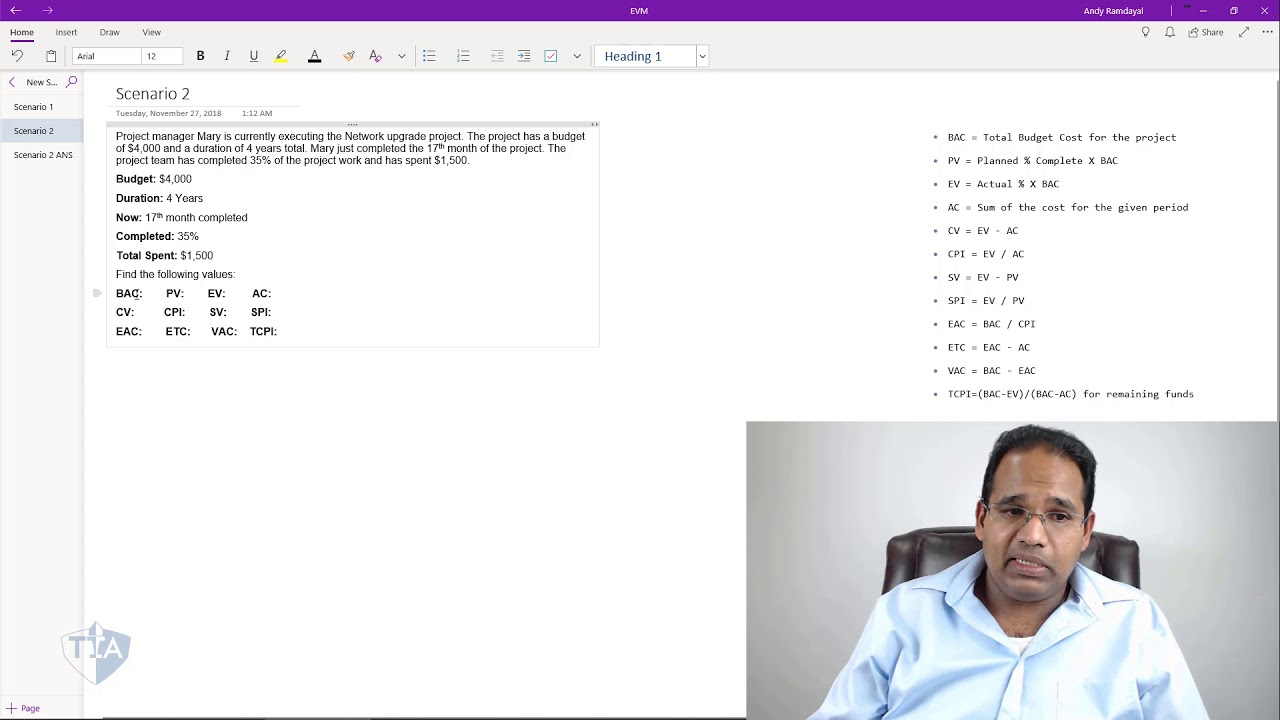This screenshot has width=1280, height=720.
Task: Switch to the View tab
Action: 151,32
